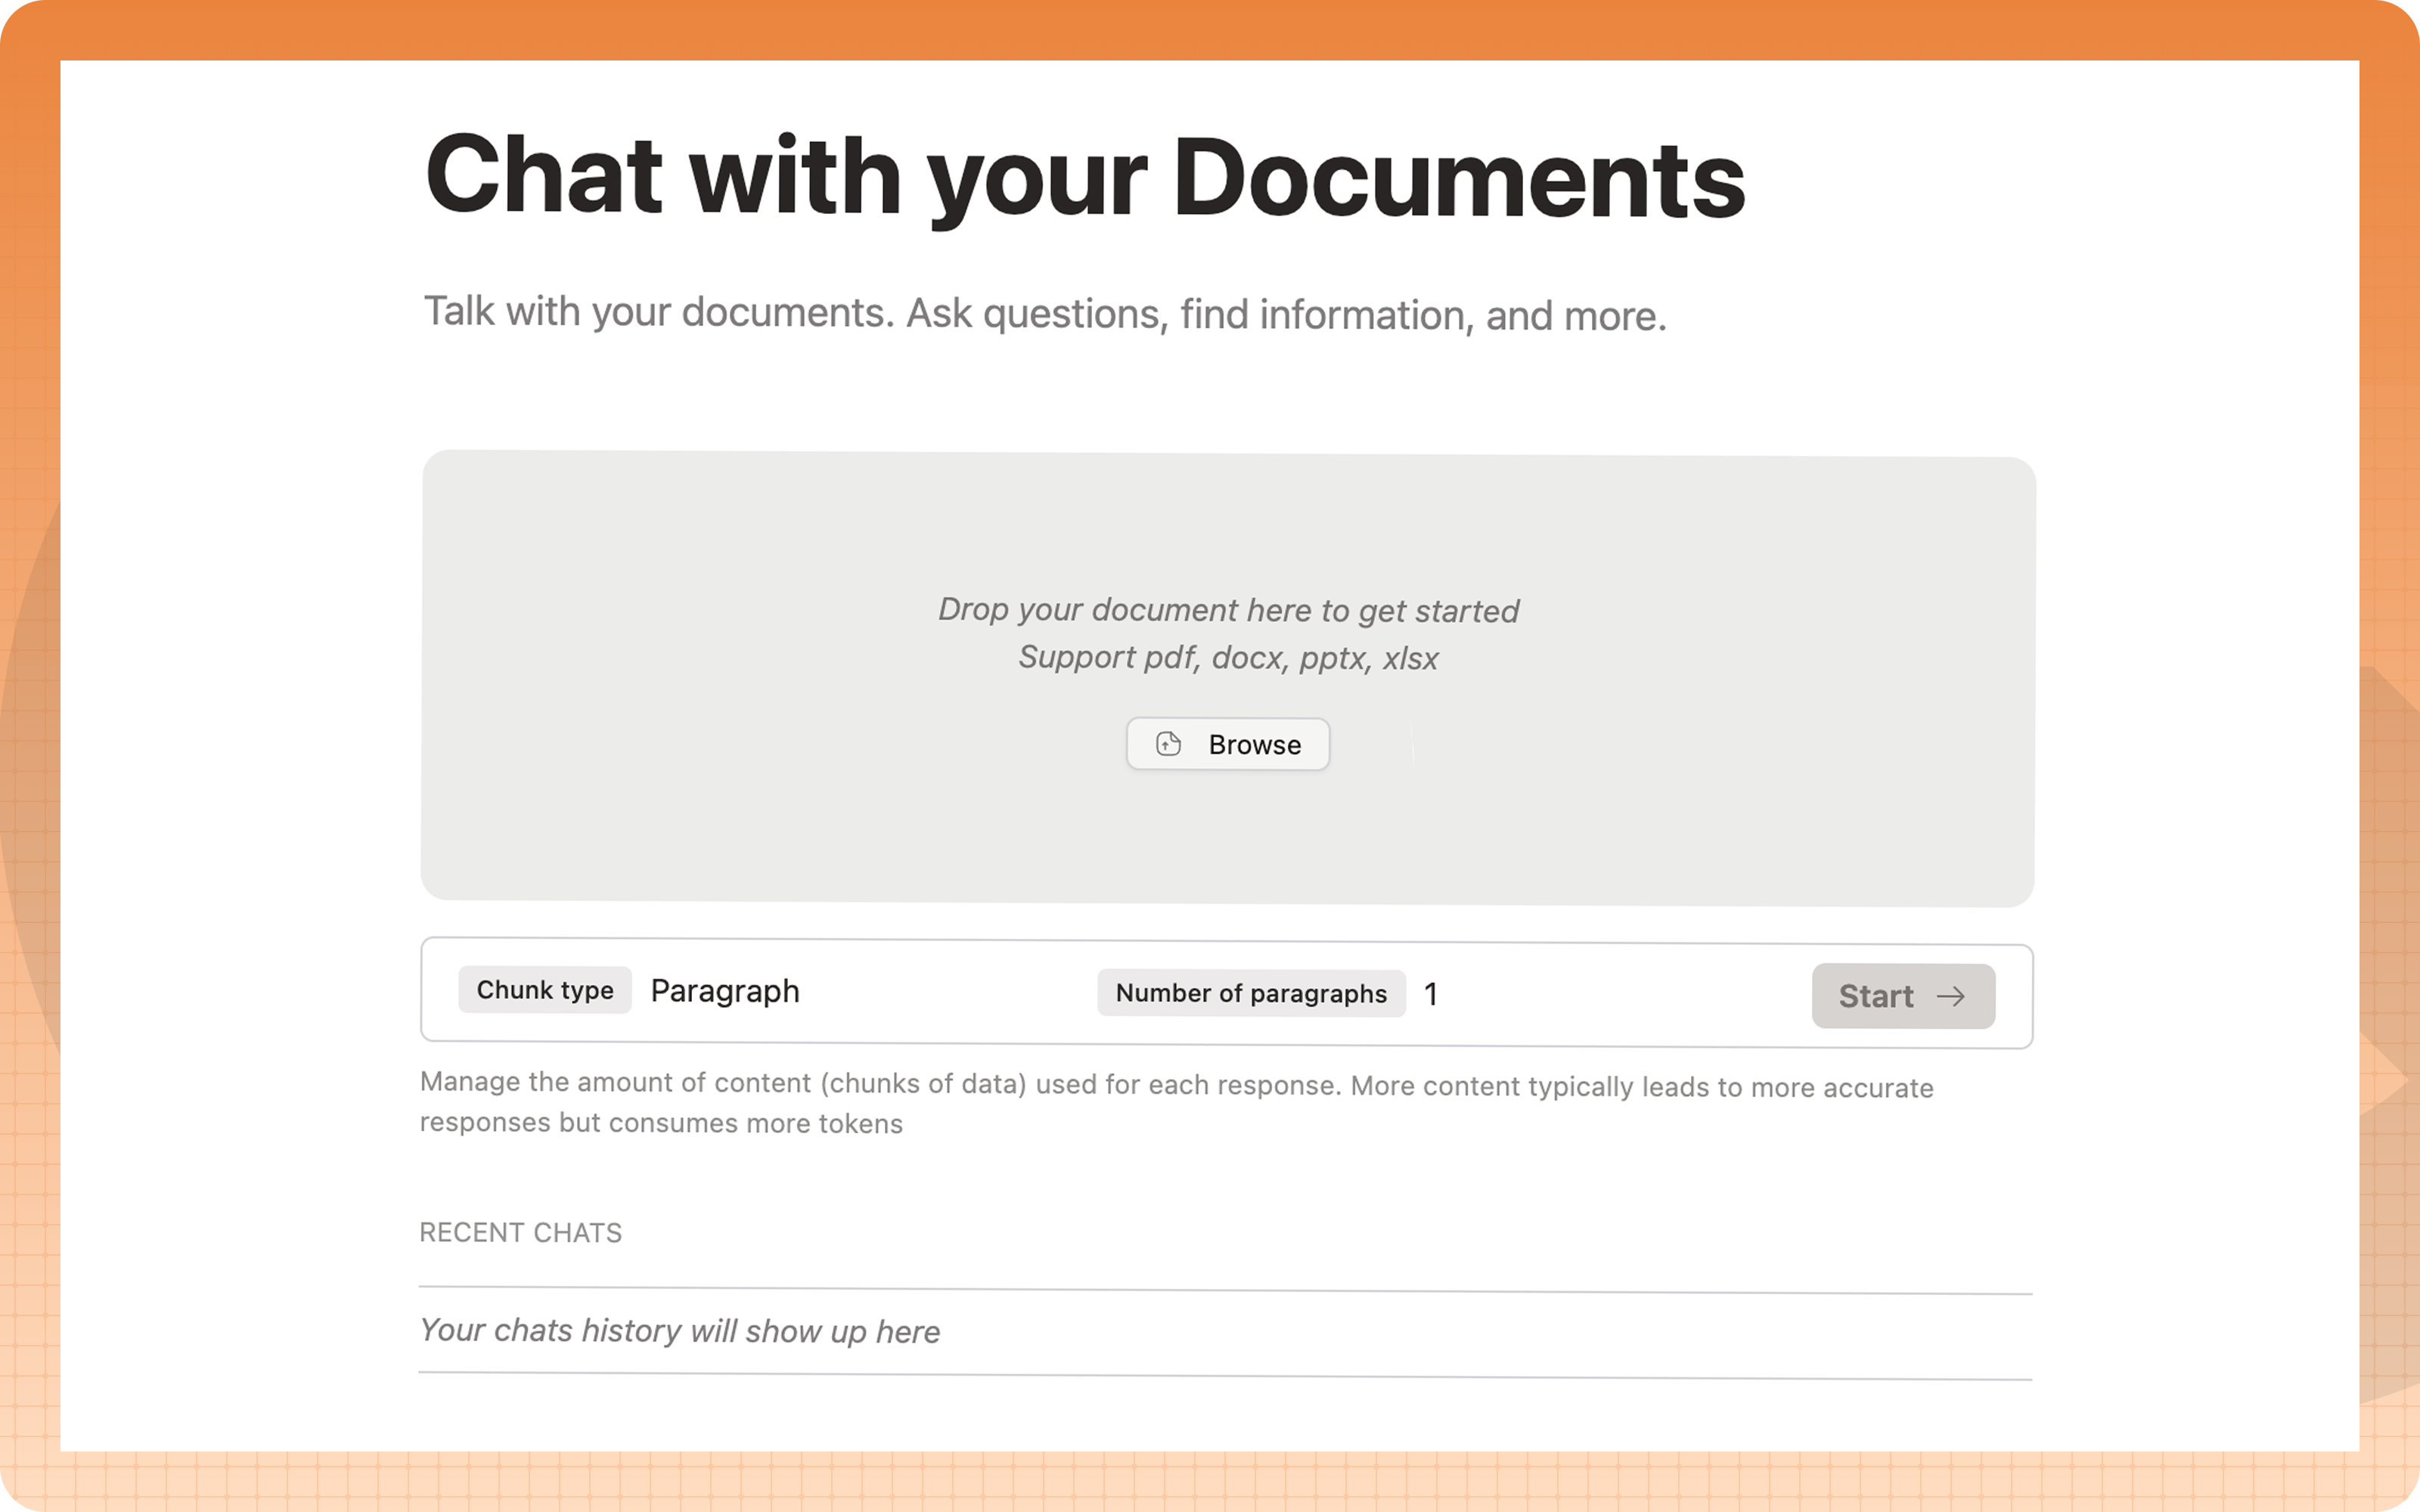The image size is (2420, 1512).
Task: Click the 'Chat with your Documents' heading
Action: [1085, 178]
